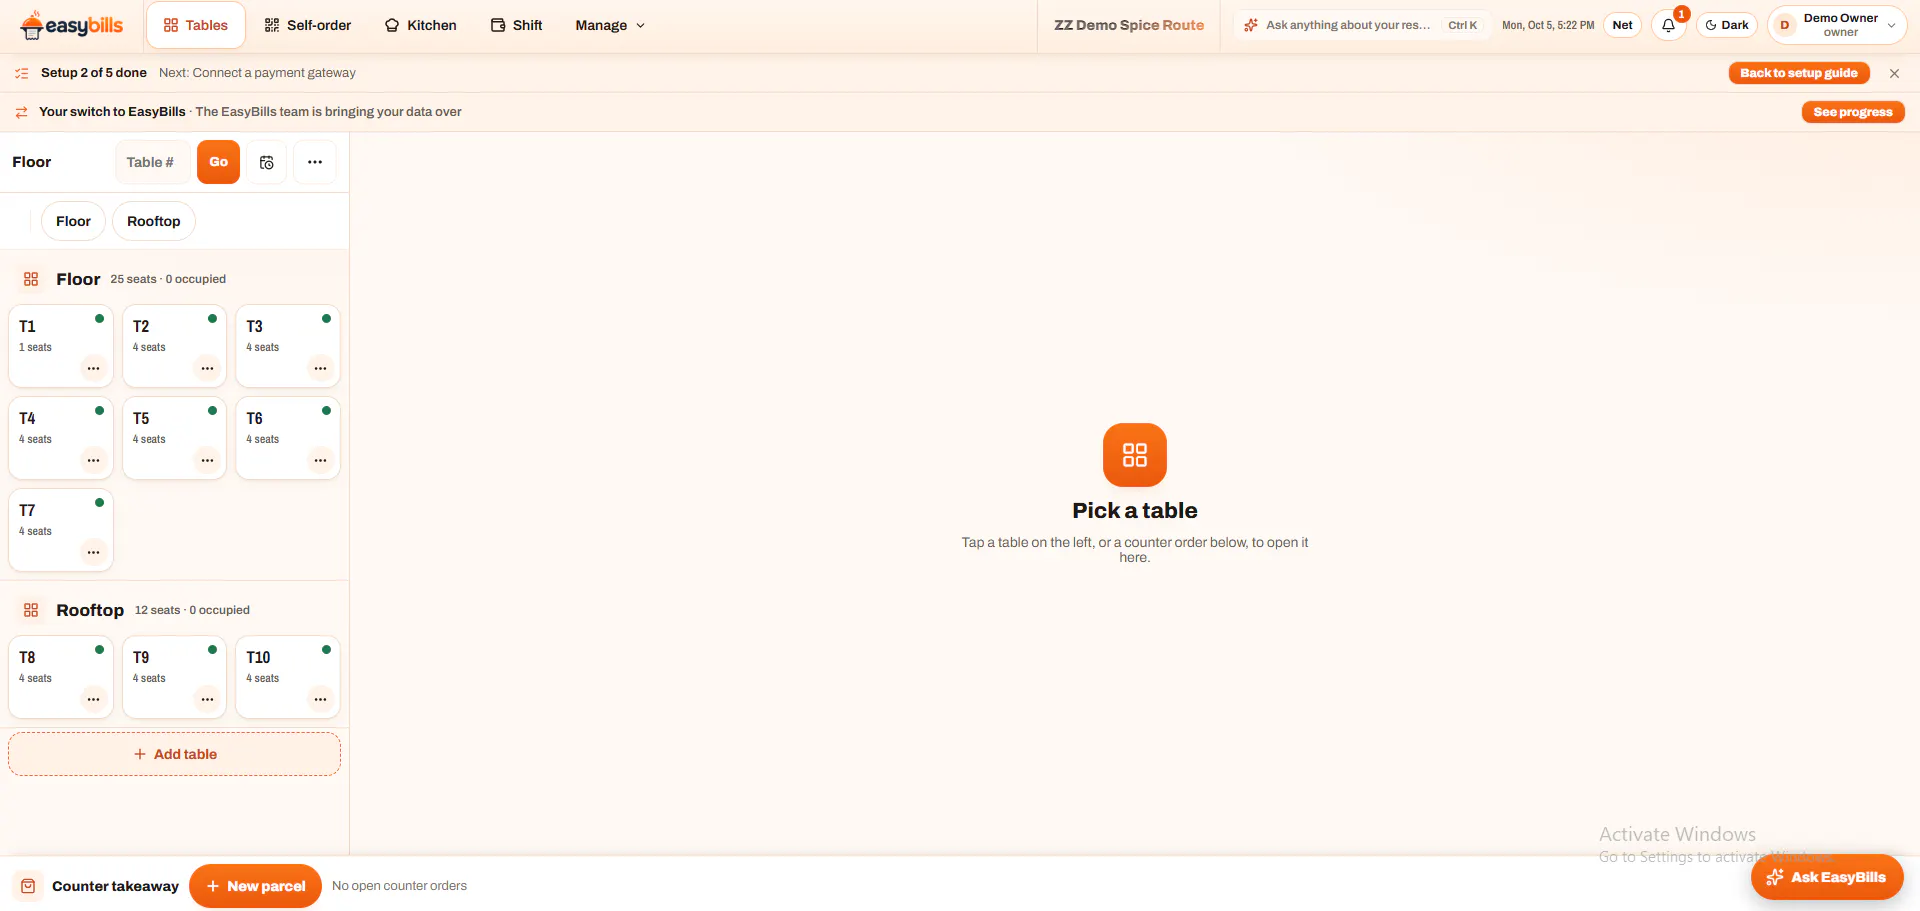Image resolution: width=1920 pixels, height=911 pixels.
Task: Open the three-dot menu on table T10
Action: (320, 699)
